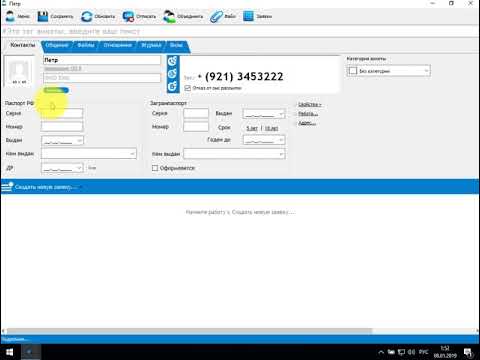Screen dimensions: 480x360
Task: Click the create new request list icon
Action: point(7,186)
